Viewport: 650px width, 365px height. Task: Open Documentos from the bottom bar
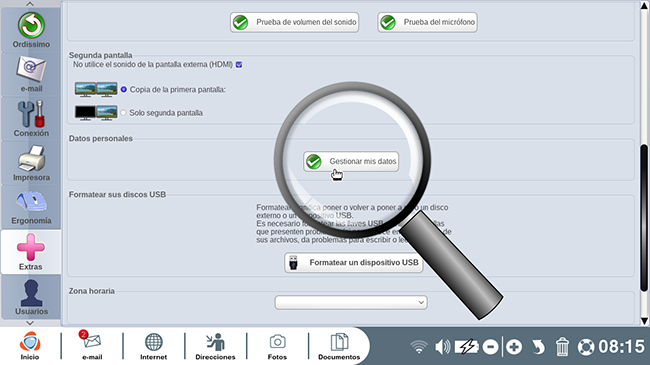[x=339, y=346]
